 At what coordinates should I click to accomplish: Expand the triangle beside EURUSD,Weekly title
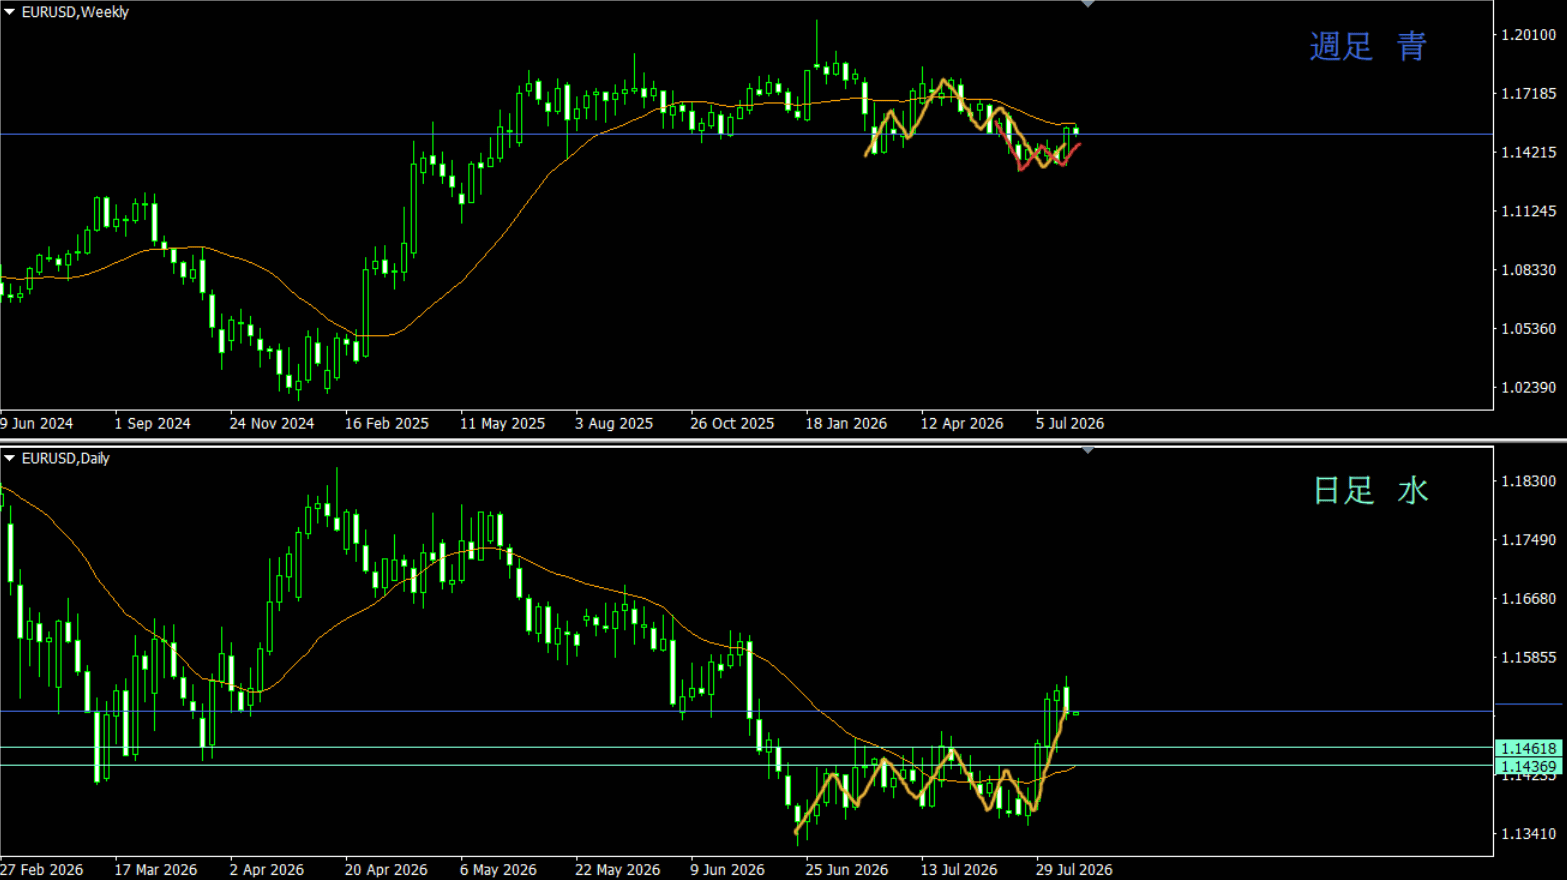pos(10,13)
